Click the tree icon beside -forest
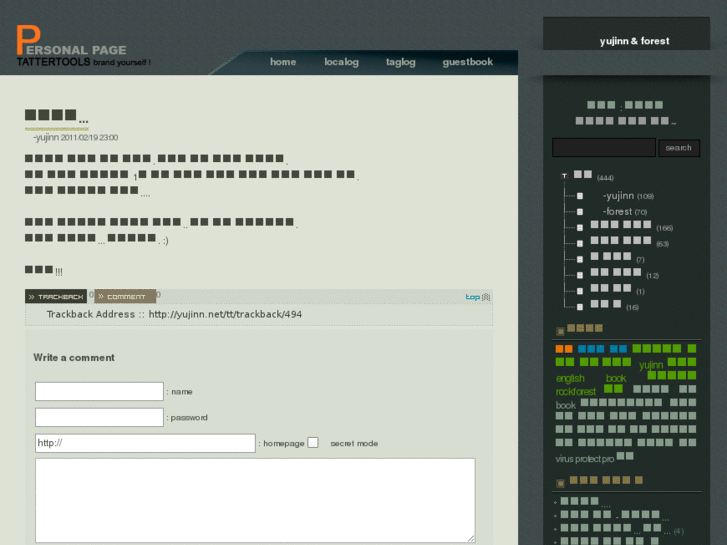 pyautogui.click(x=580, y=212)
